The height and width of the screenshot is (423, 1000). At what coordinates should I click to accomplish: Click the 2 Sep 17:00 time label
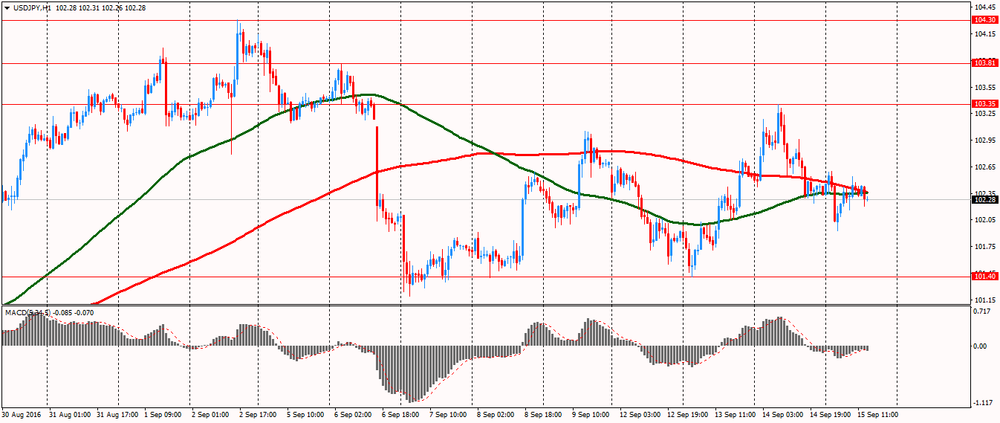(x=258, y=414)
